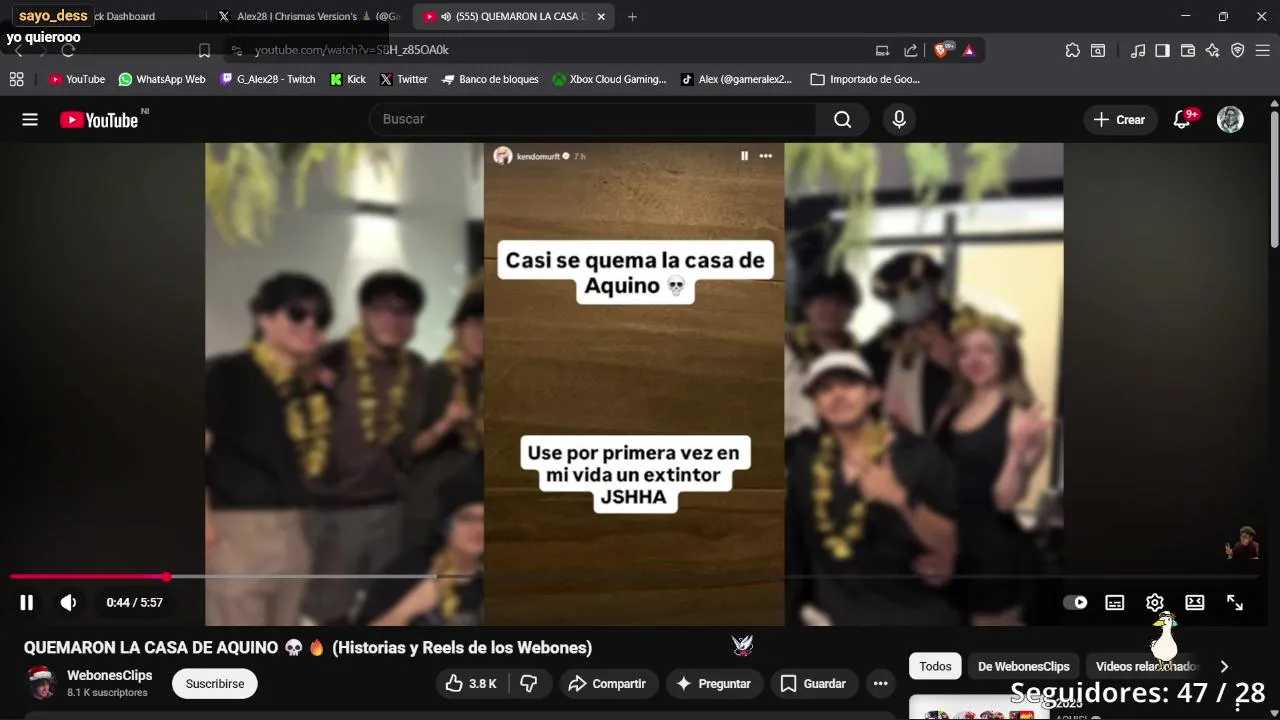Open the media control music note

[x=1138, y=50]
